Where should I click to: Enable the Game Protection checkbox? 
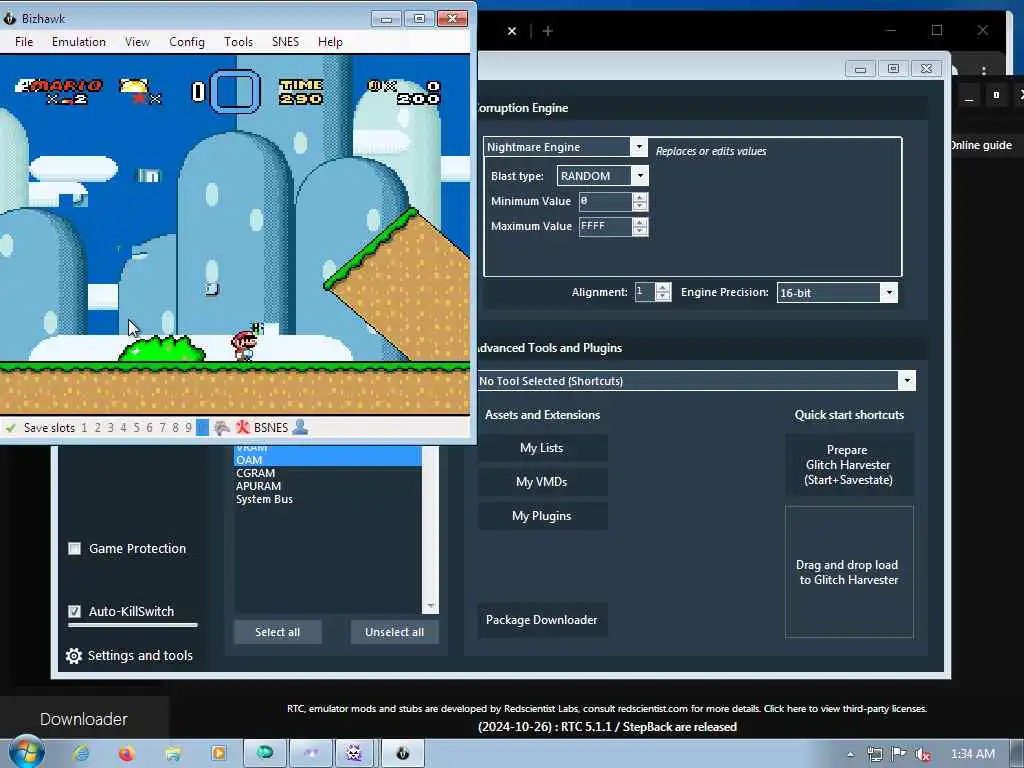click(x=74, y=549)
